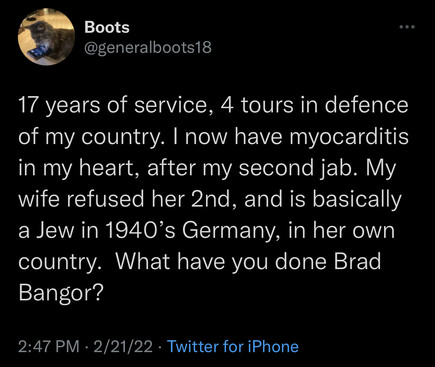This screenshot has height=367, width=435.
Task: Click the 2:47 PM timestamp
Action: pyautogui.click(x=49, y=347)
